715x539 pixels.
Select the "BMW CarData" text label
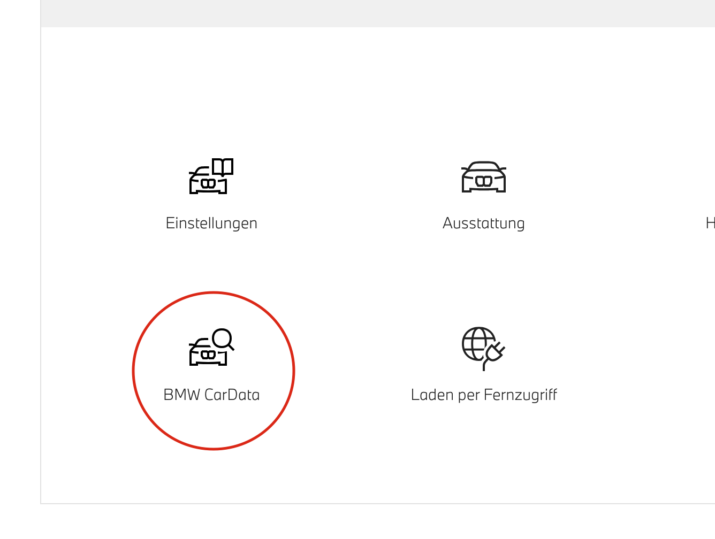(211, 395)
